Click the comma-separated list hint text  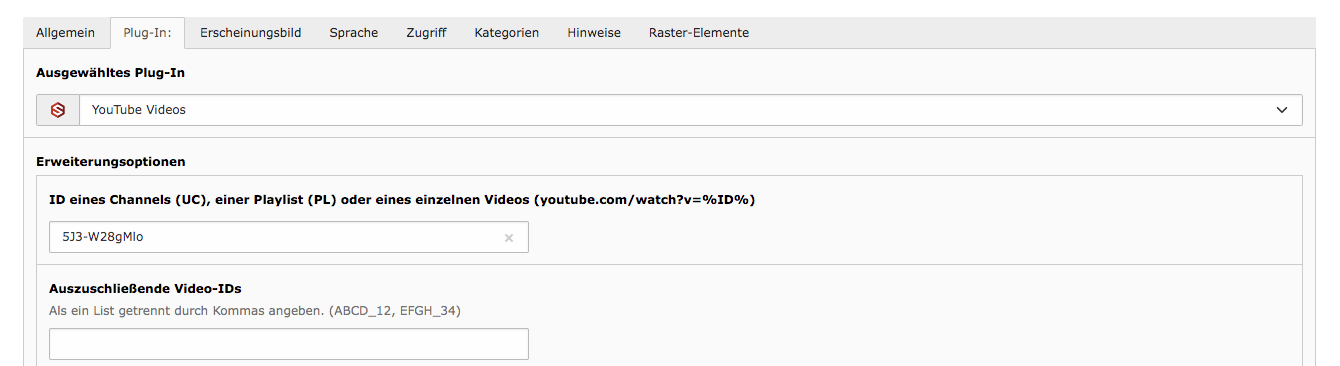point(255,310)
